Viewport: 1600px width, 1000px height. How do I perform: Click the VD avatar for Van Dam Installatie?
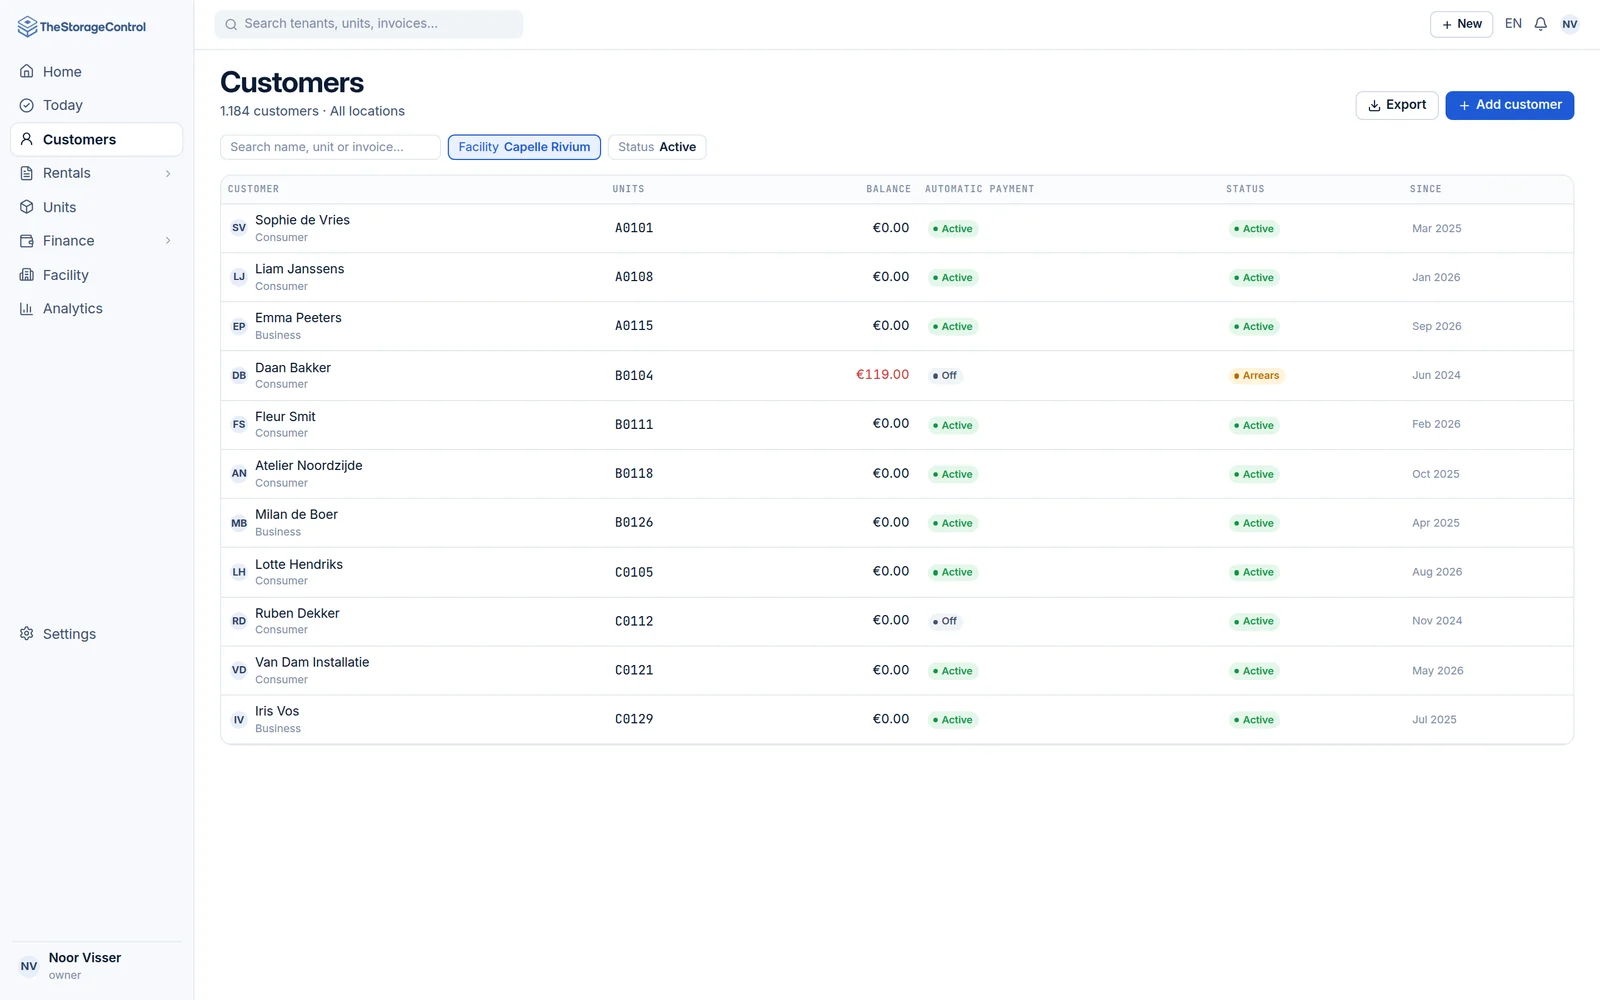click(x=239, y=670)
